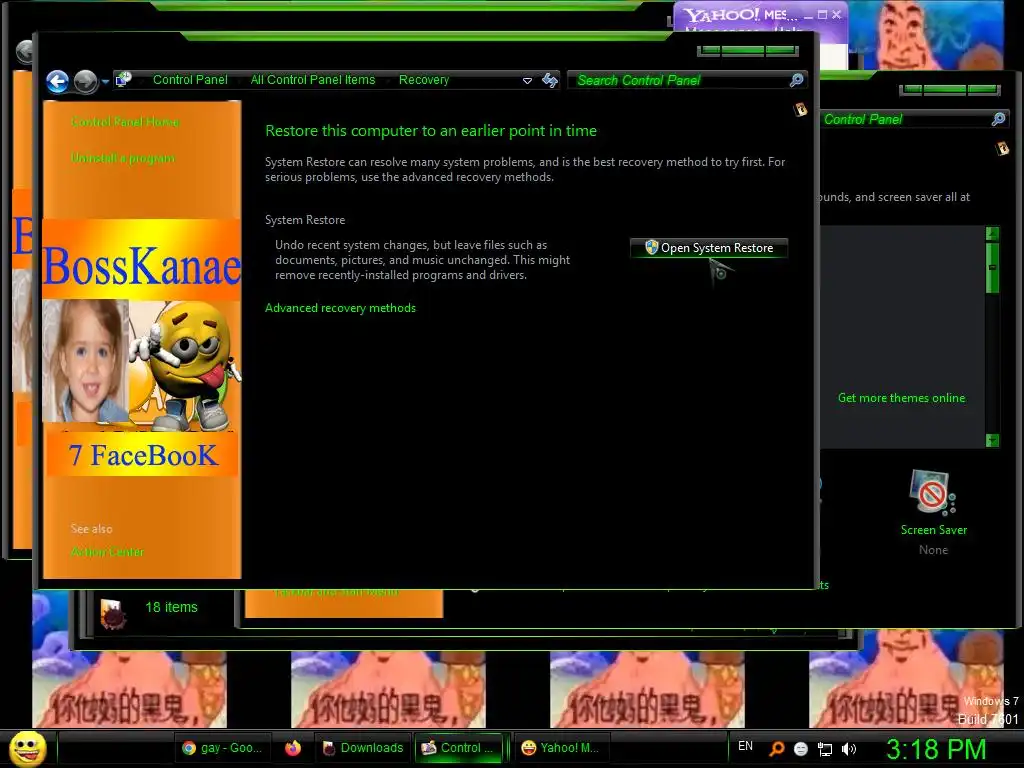The width and height of the screenshot is (1024, 768).
Task: Click the orange search icon in system tray
Action: (776, 749)
